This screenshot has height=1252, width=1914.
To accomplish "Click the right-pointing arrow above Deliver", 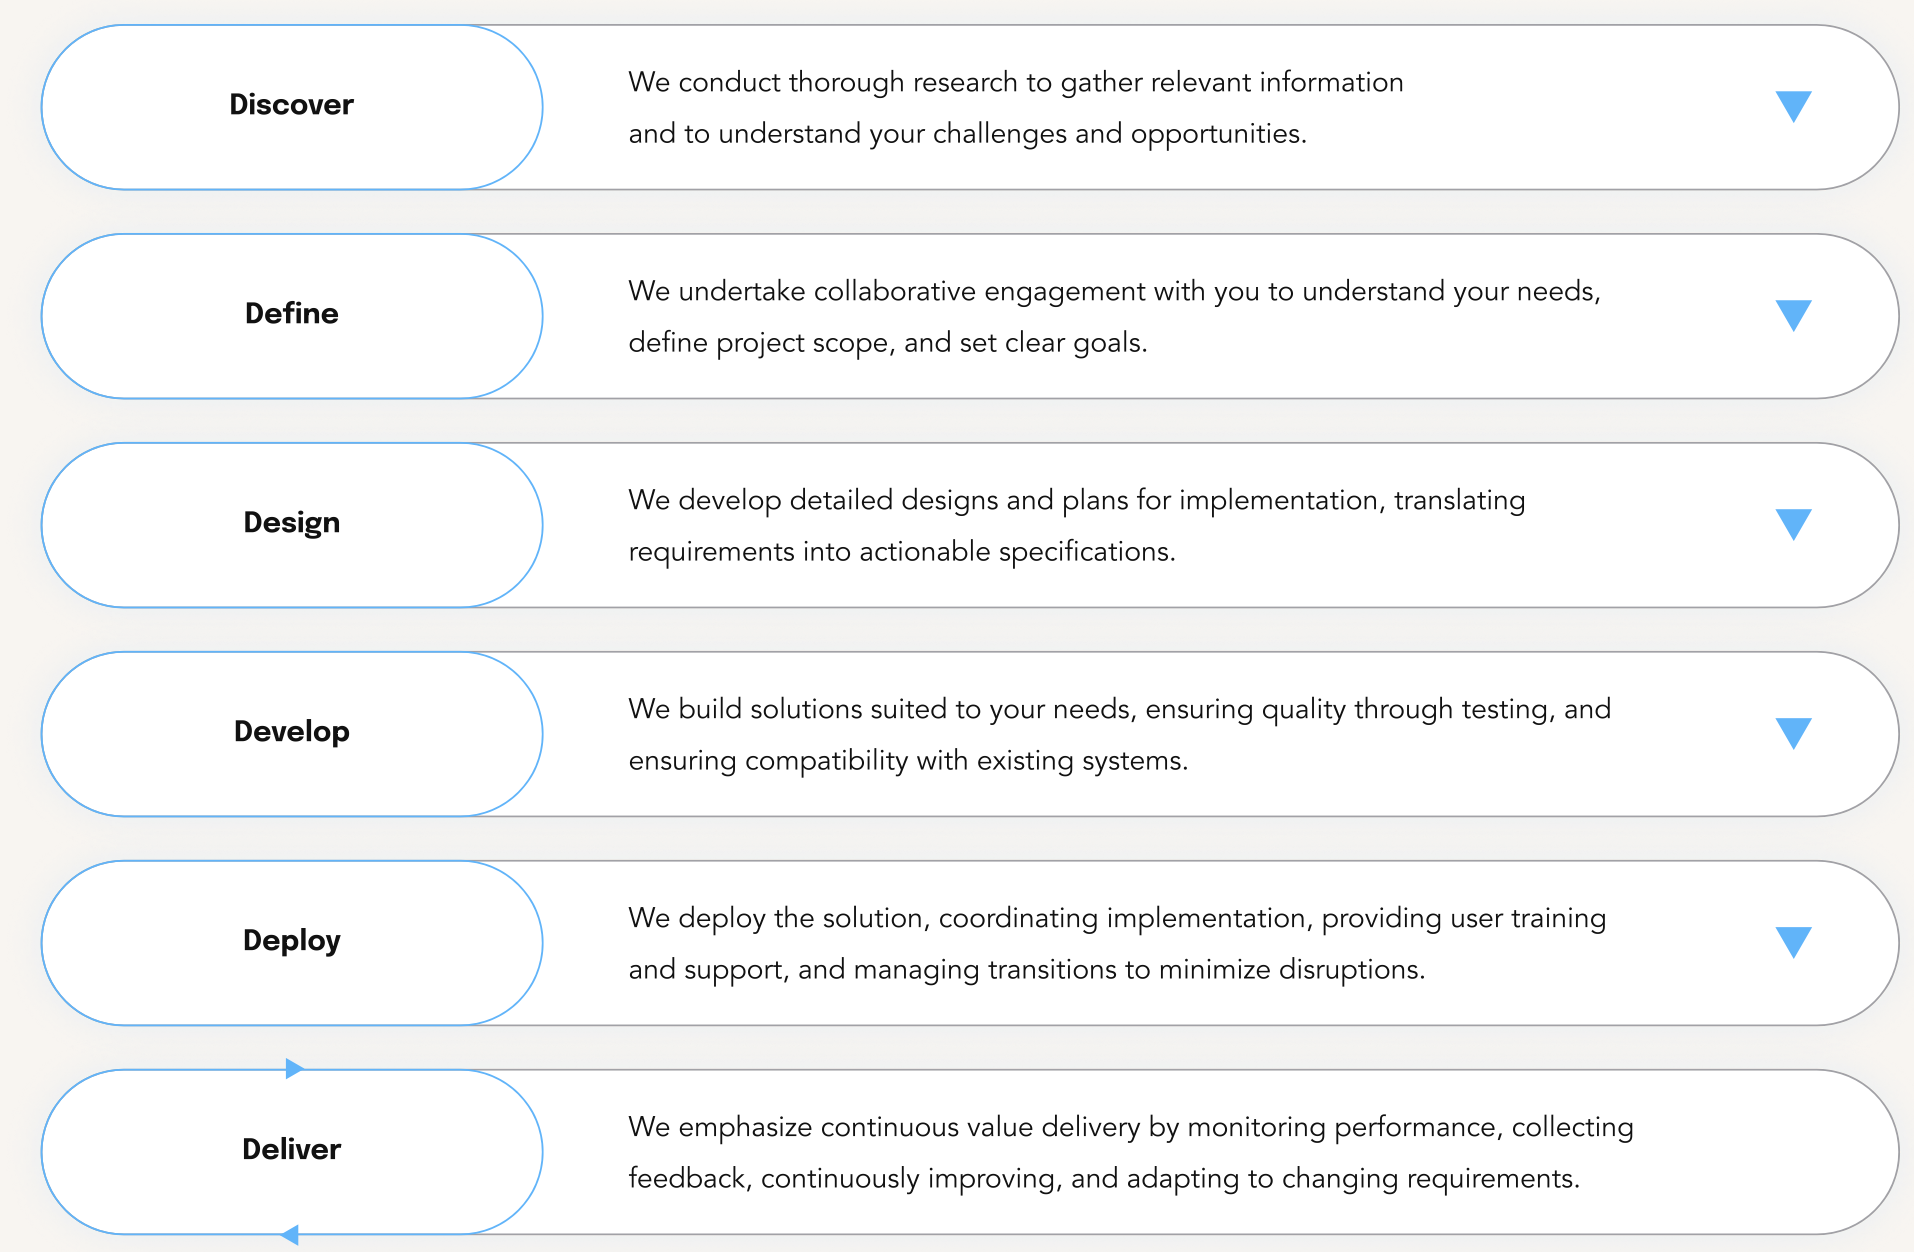I will click(293, 1069).
